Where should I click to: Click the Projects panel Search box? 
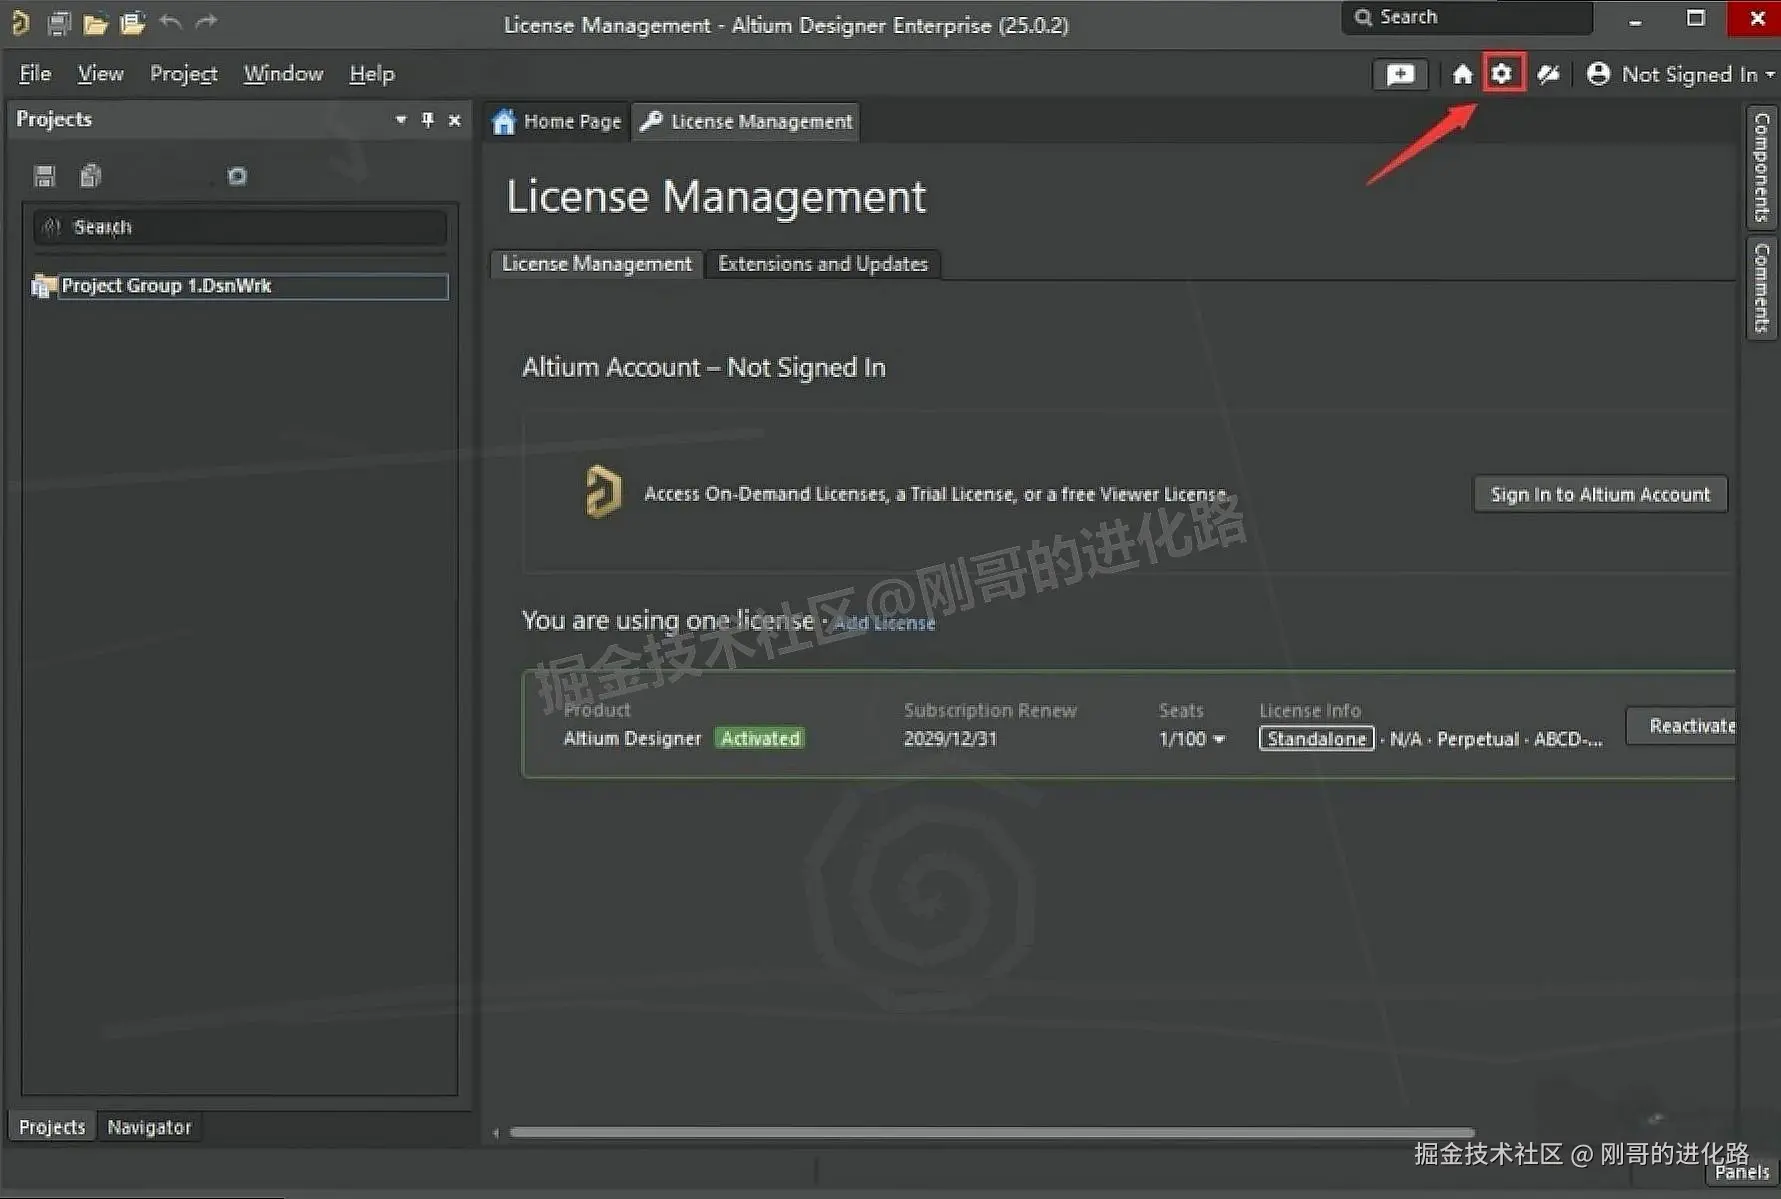240,227
